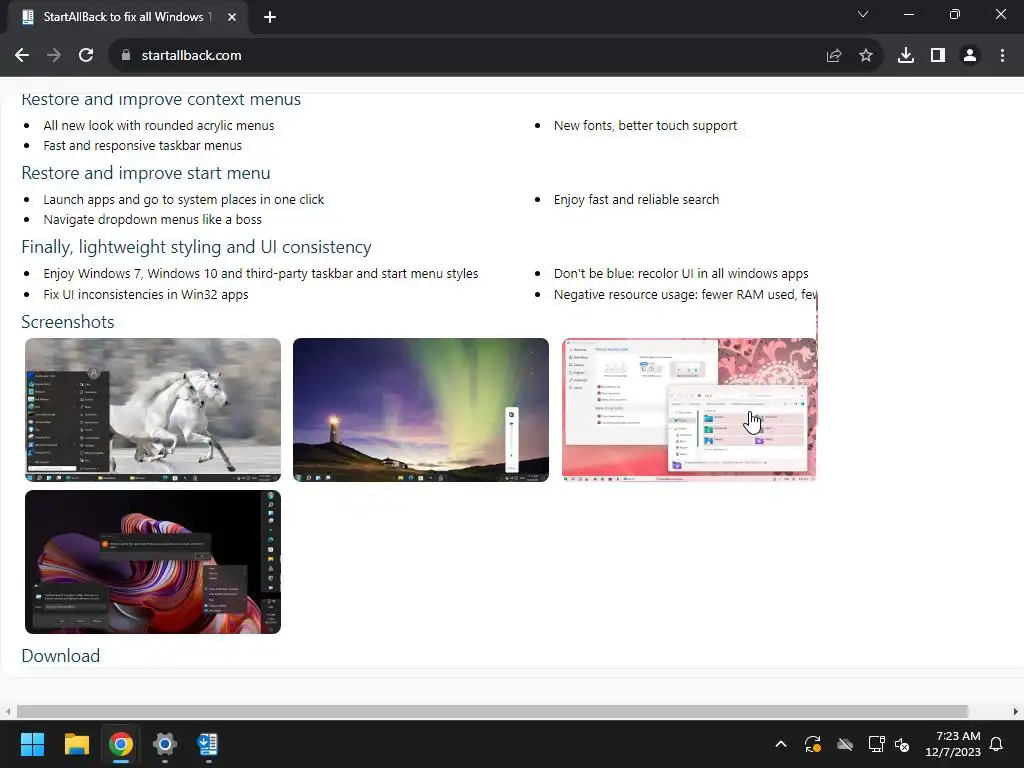Screen dimensions: 1024x768
Task: Open Chrome three-dot menu
Action: point(1002,56)
